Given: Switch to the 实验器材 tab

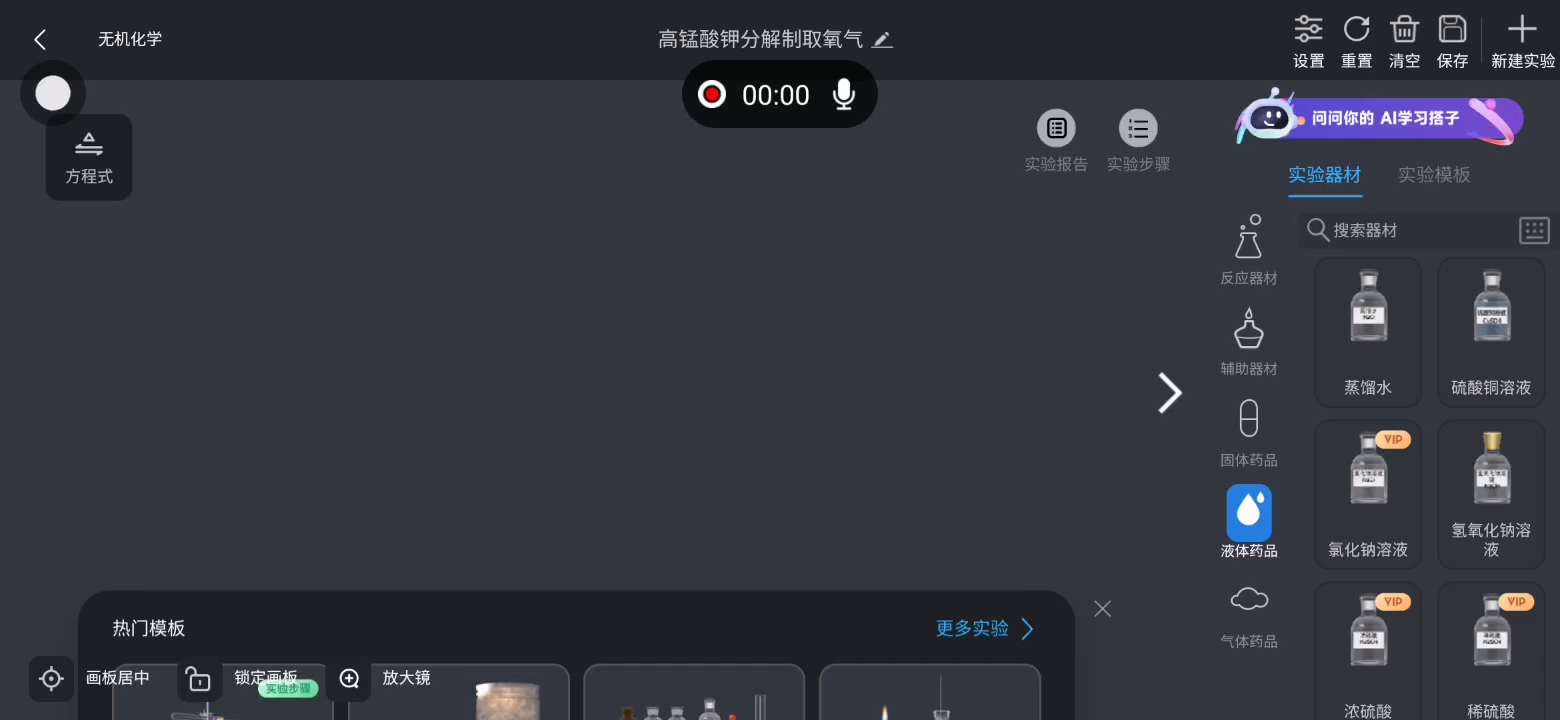Looking at the screenshot, I should coord(1324,175).
